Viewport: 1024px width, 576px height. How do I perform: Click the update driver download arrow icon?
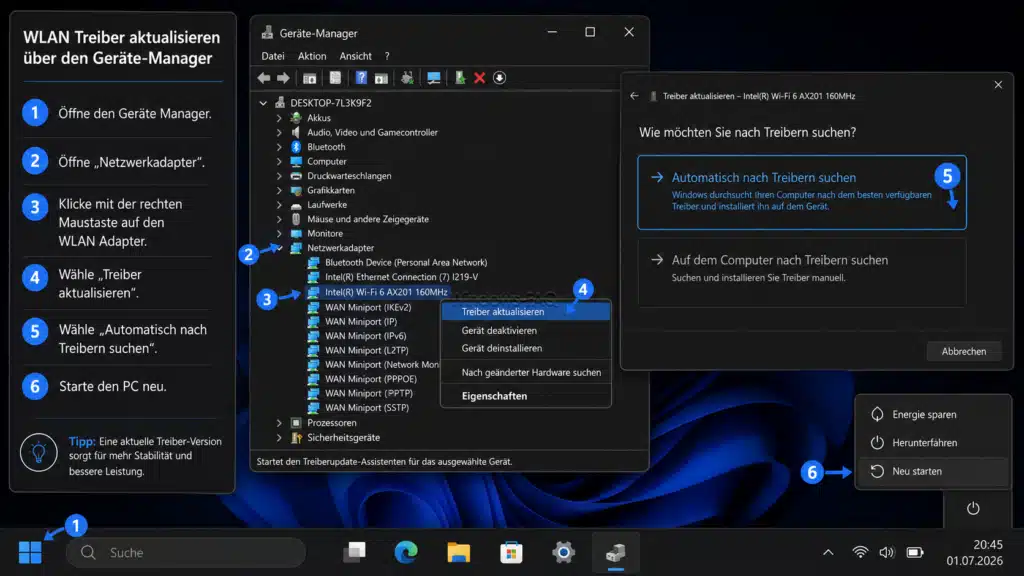point(500,78)
